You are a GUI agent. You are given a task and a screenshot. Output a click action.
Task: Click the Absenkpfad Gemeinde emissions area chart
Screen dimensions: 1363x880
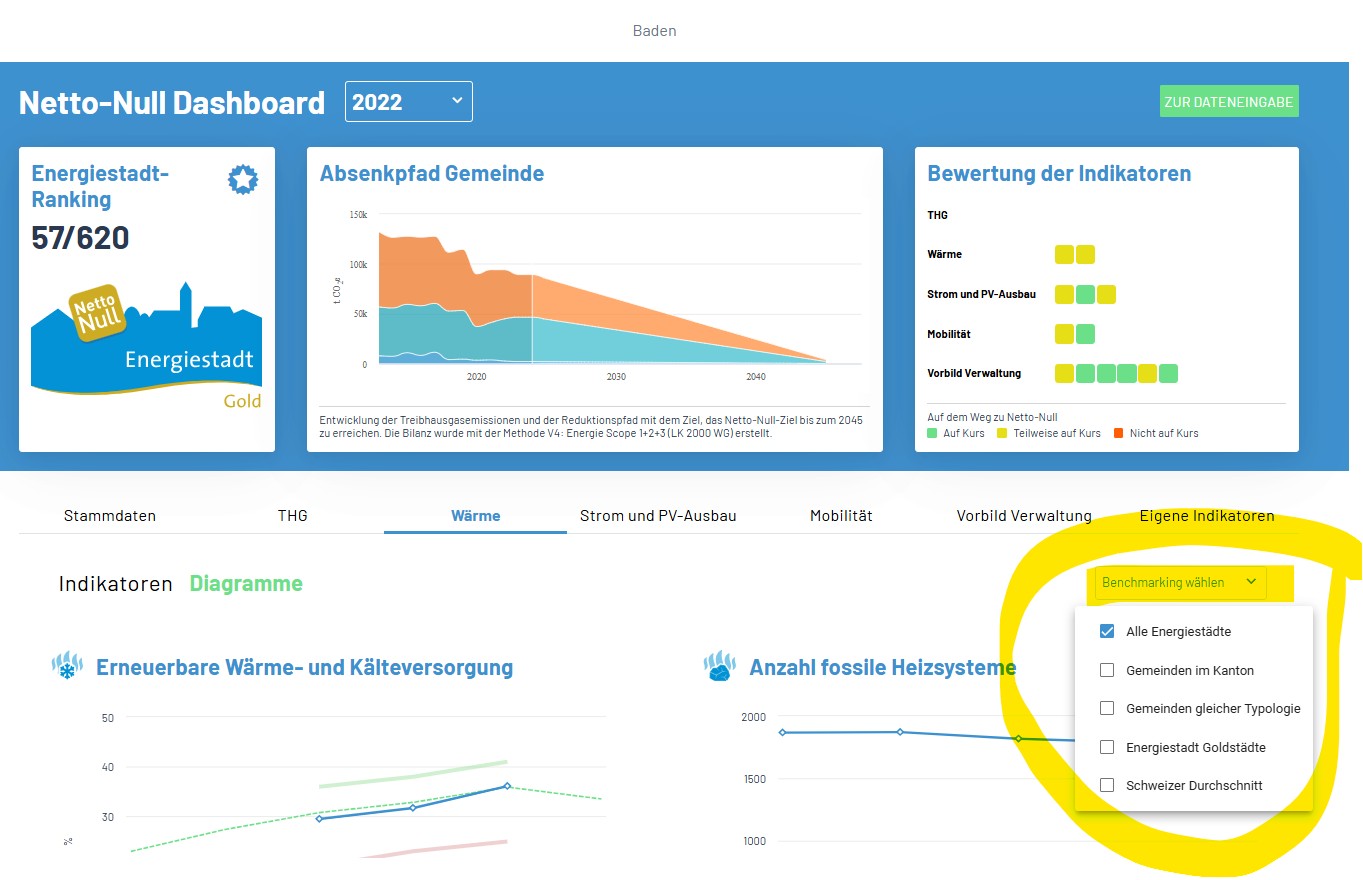coord(603,297)
